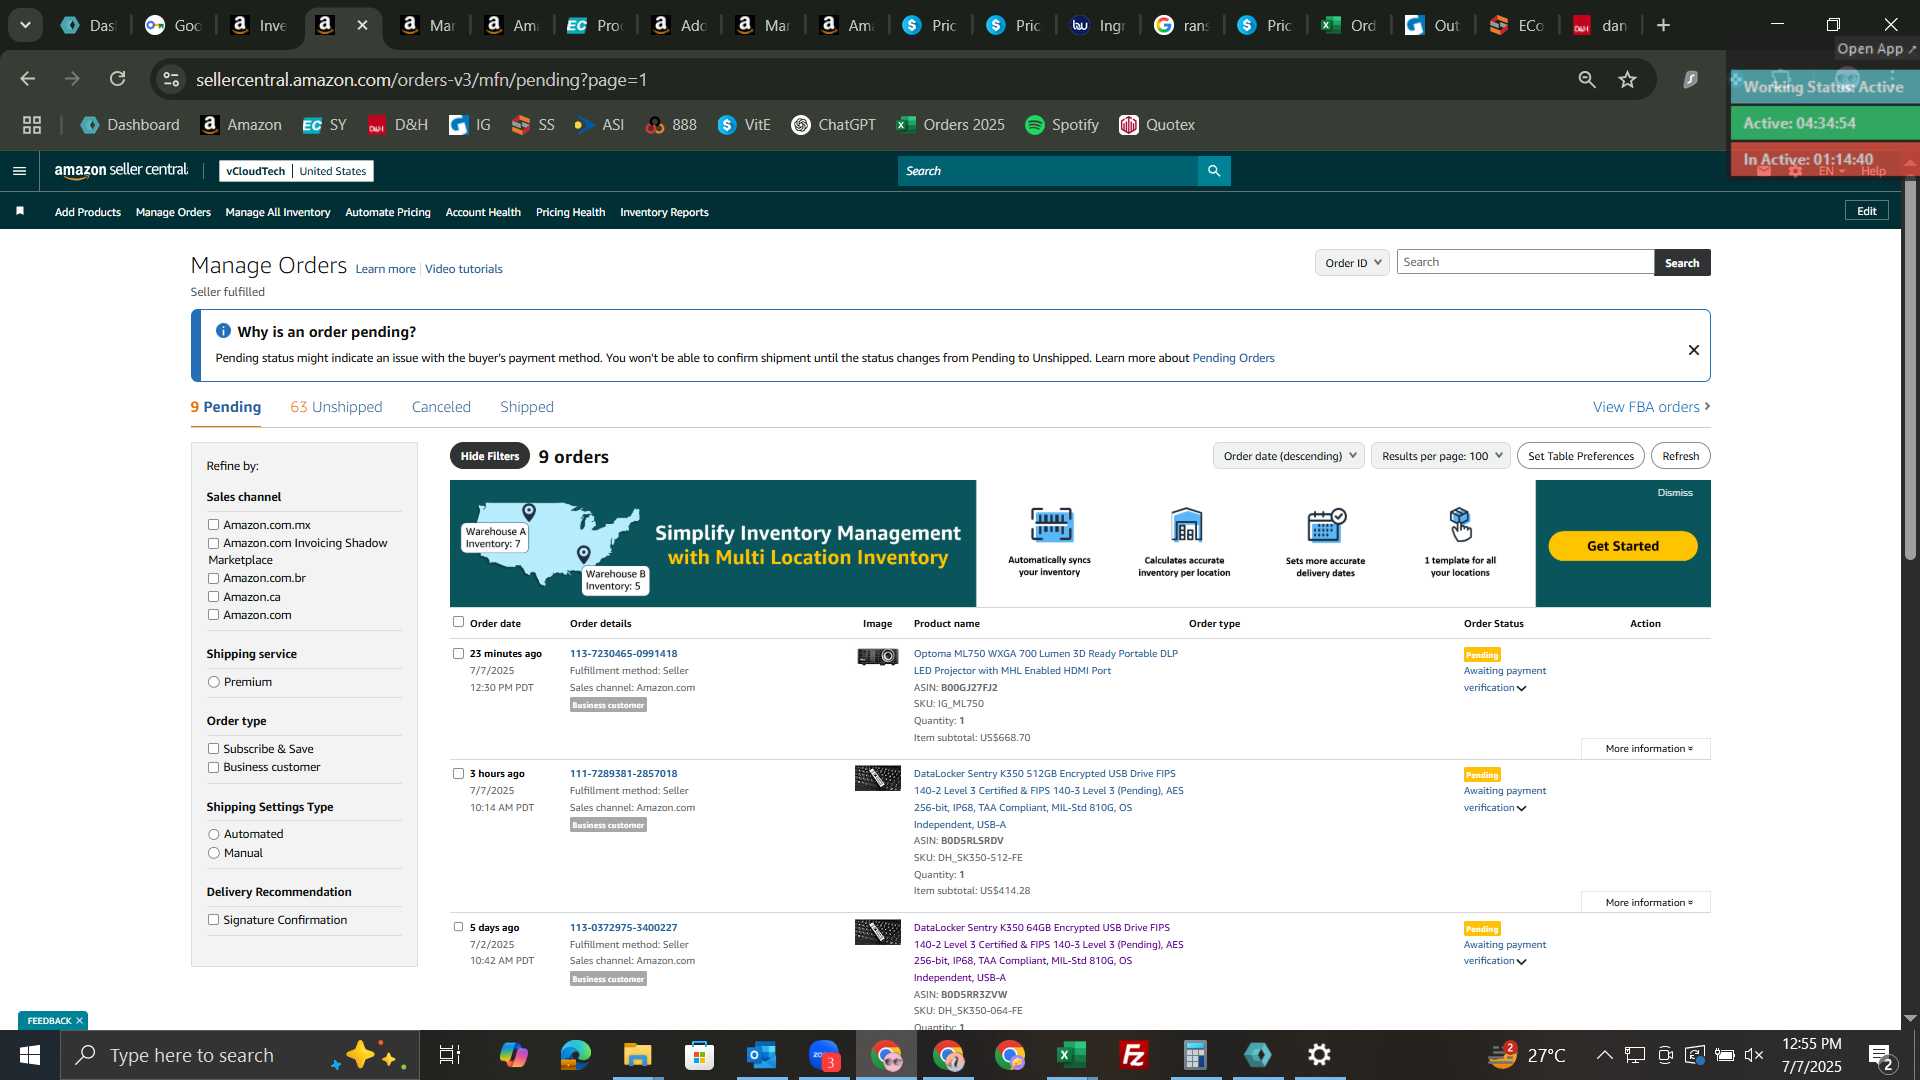Open Excel from the taskbar
Screen dimensions: 1920x1080
[x=1072, y=1055]
